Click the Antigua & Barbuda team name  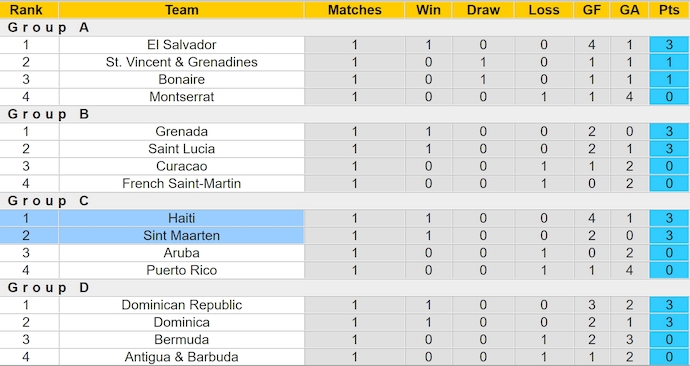click(x=181, y=357)
